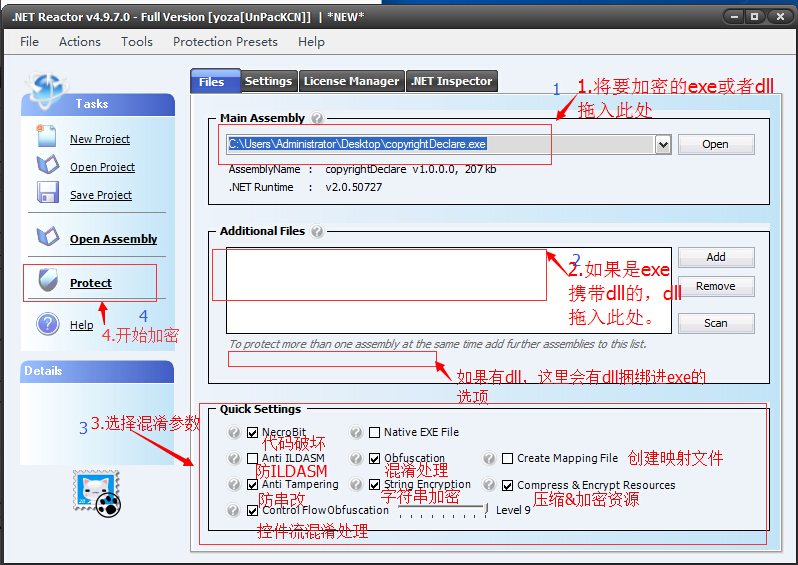Click help icon beside Main Assembly title
This screenshot has height=565, width=798.
coord(317,118)
